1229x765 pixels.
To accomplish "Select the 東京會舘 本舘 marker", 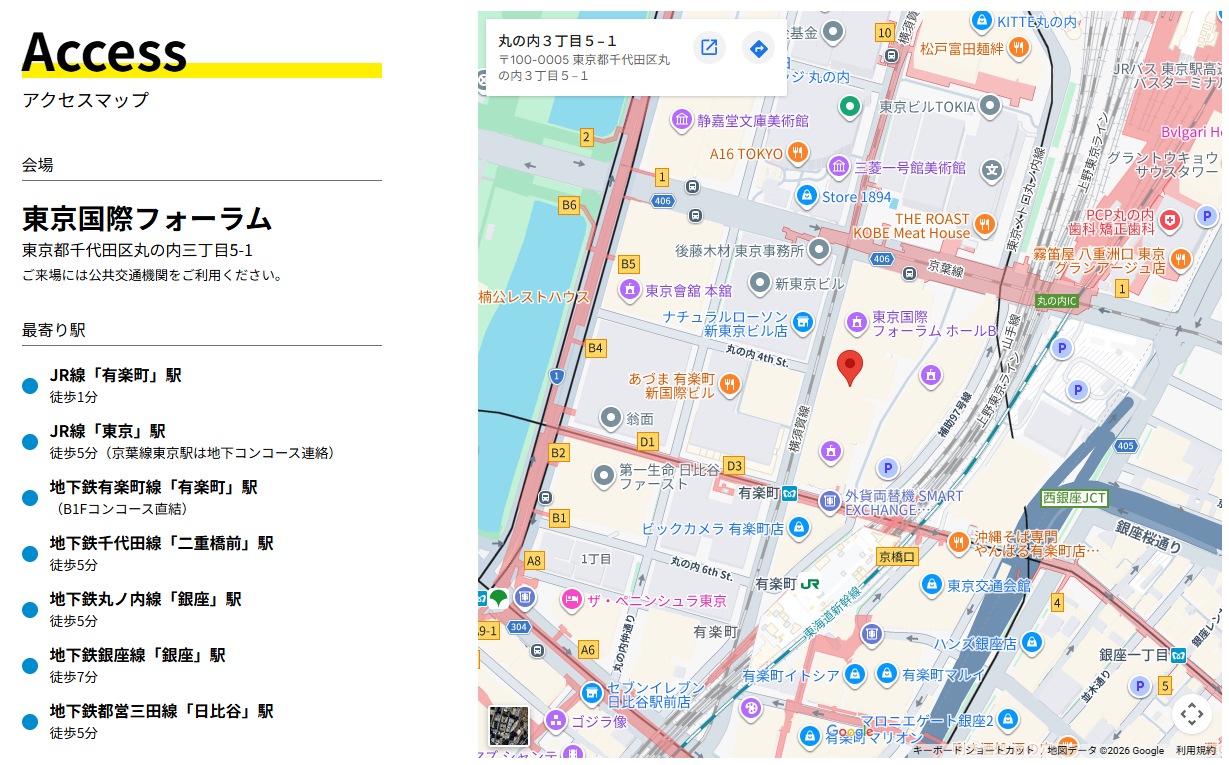I will click(630, 290).
